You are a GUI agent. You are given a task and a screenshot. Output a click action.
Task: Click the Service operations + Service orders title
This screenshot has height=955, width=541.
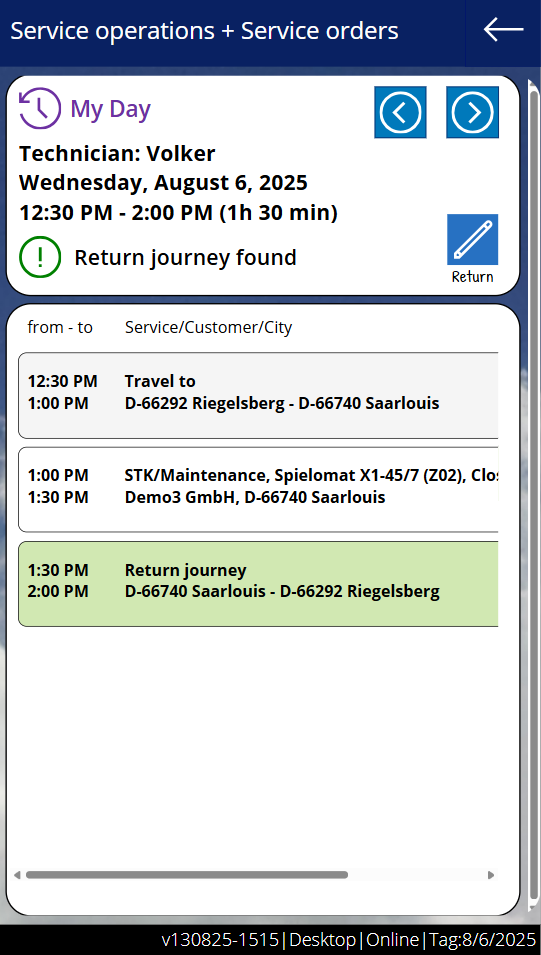pyautogui.click(x=204, y=30)
